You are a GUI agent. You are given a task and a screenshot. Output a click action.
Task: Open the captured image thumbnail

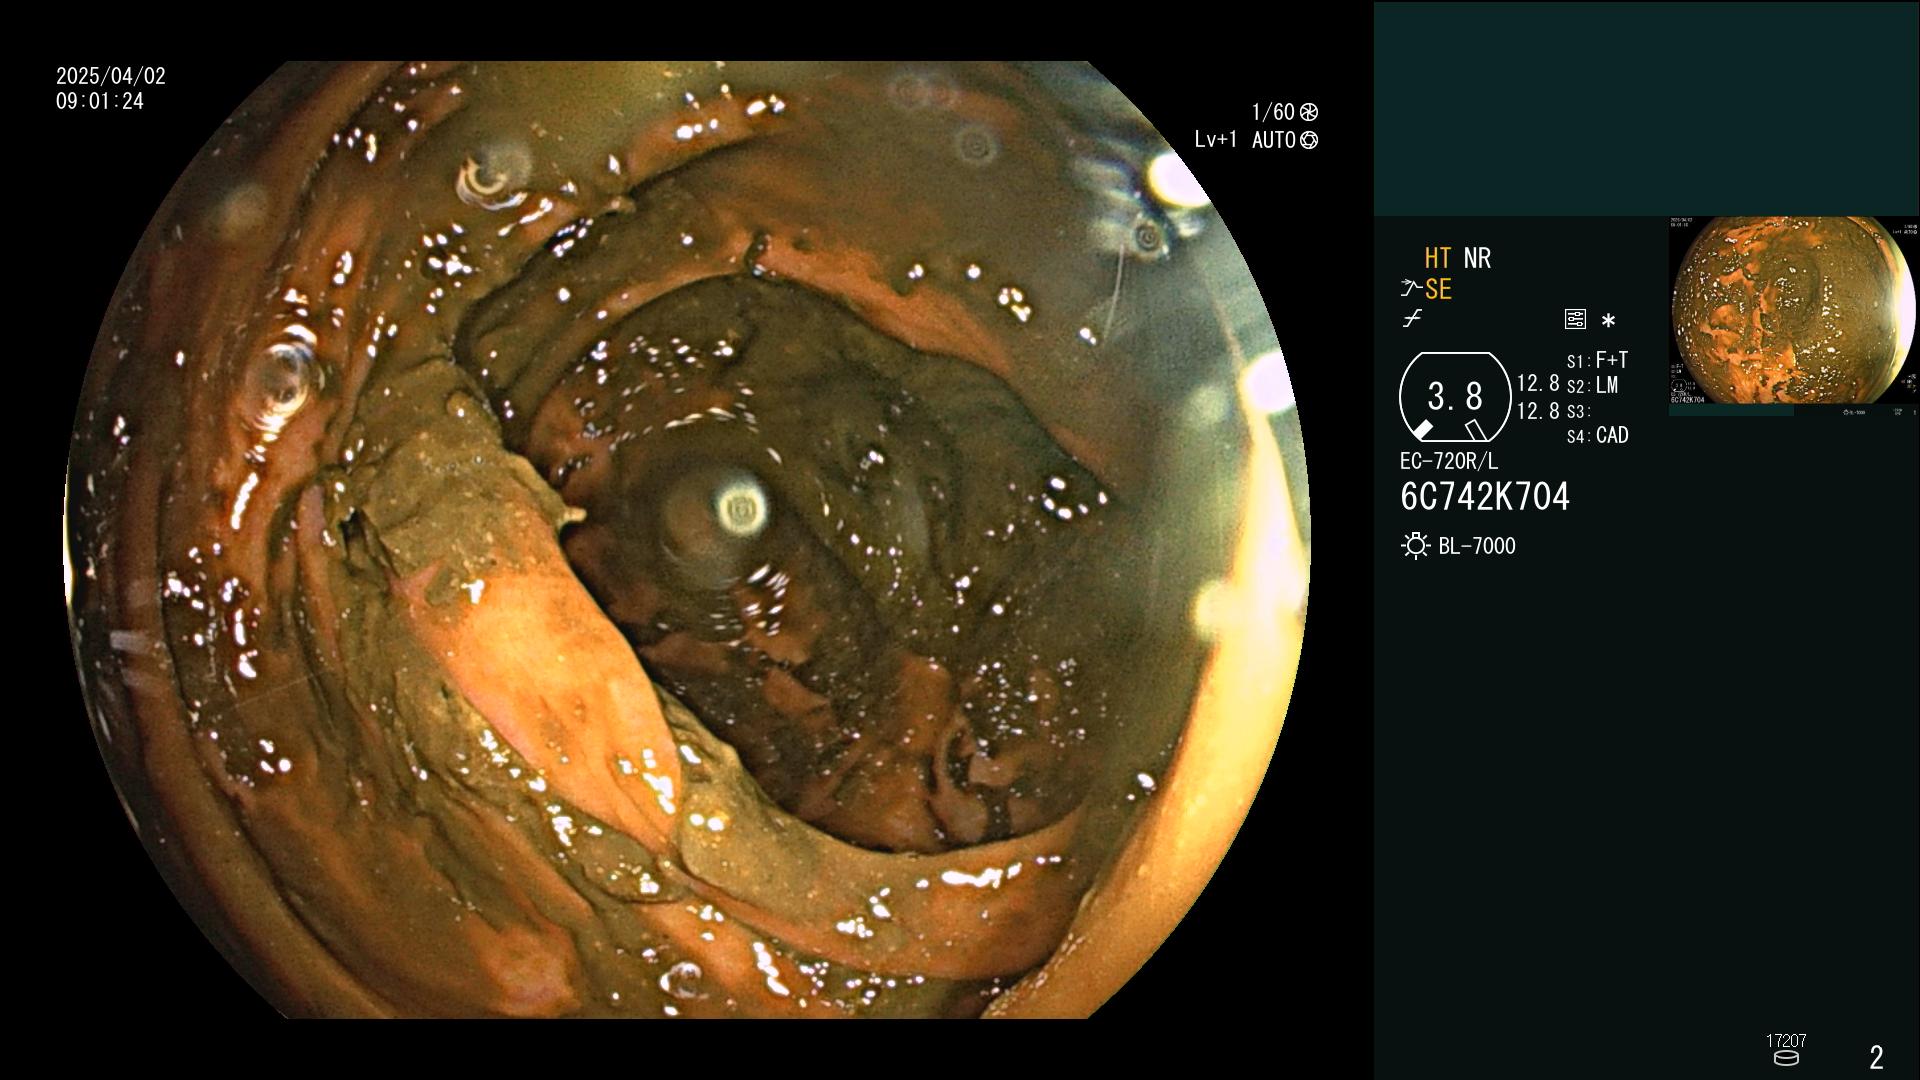pos(1794,315)
